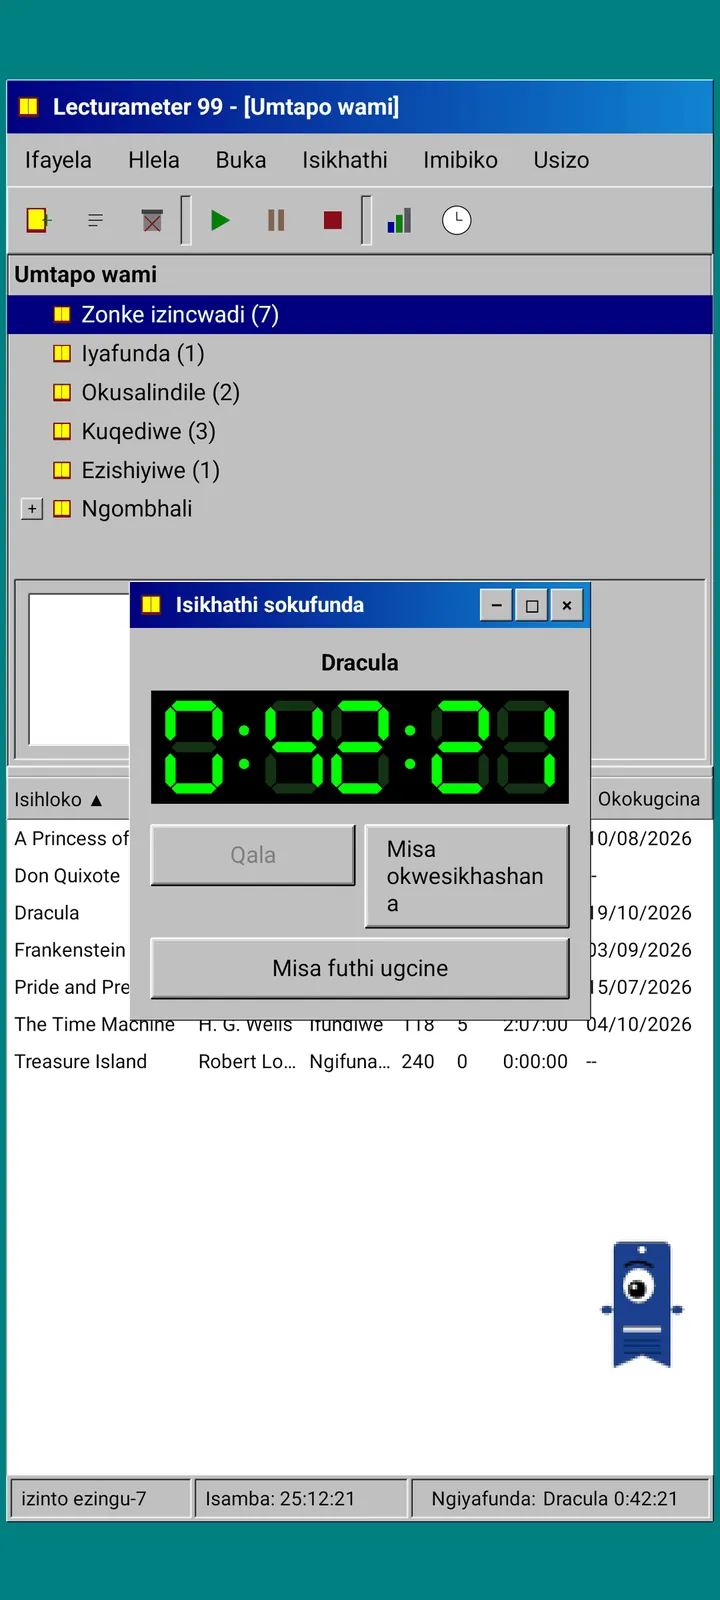Screen dimensions: 720x1600
Task: Click Ngiyafunda: Dracula 0:42:21 status
Action: 560,1498
